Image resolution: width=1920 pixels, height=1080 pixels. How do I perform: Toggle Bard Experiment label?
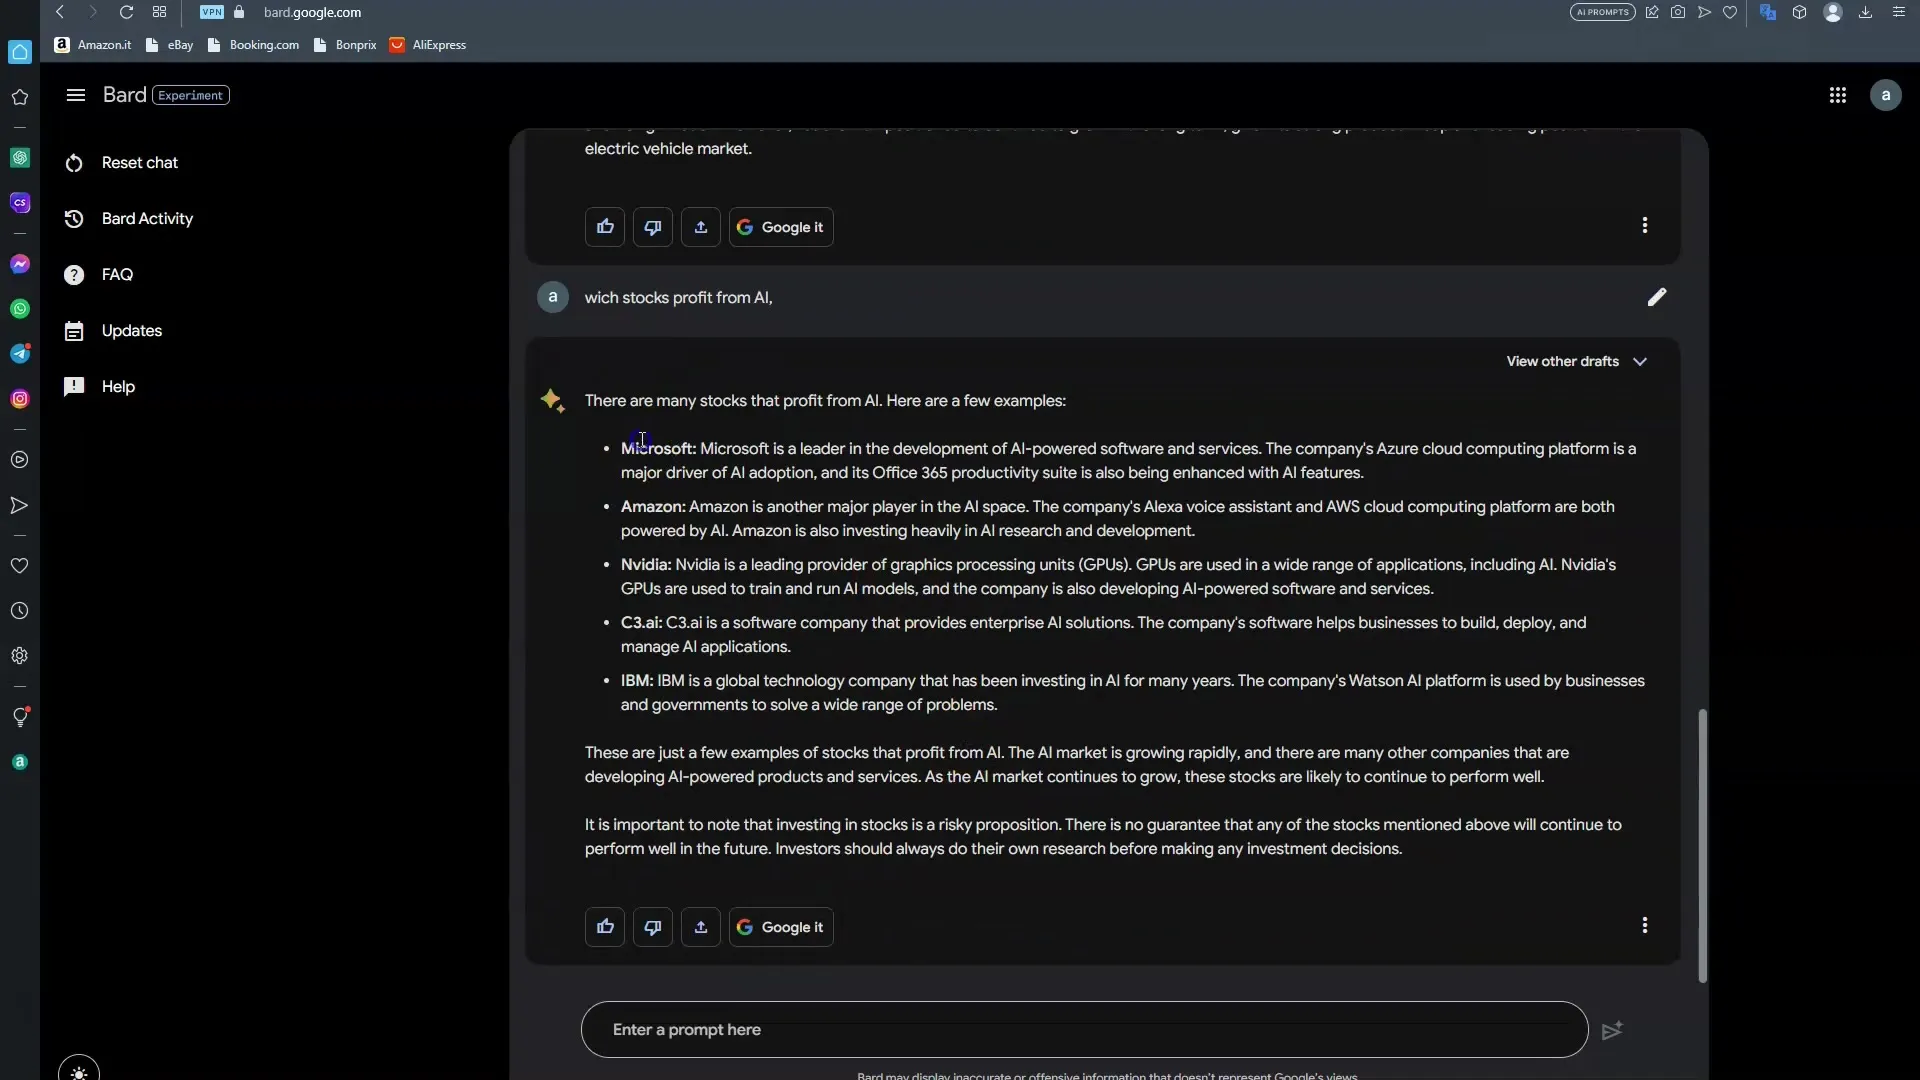(191, 95)
